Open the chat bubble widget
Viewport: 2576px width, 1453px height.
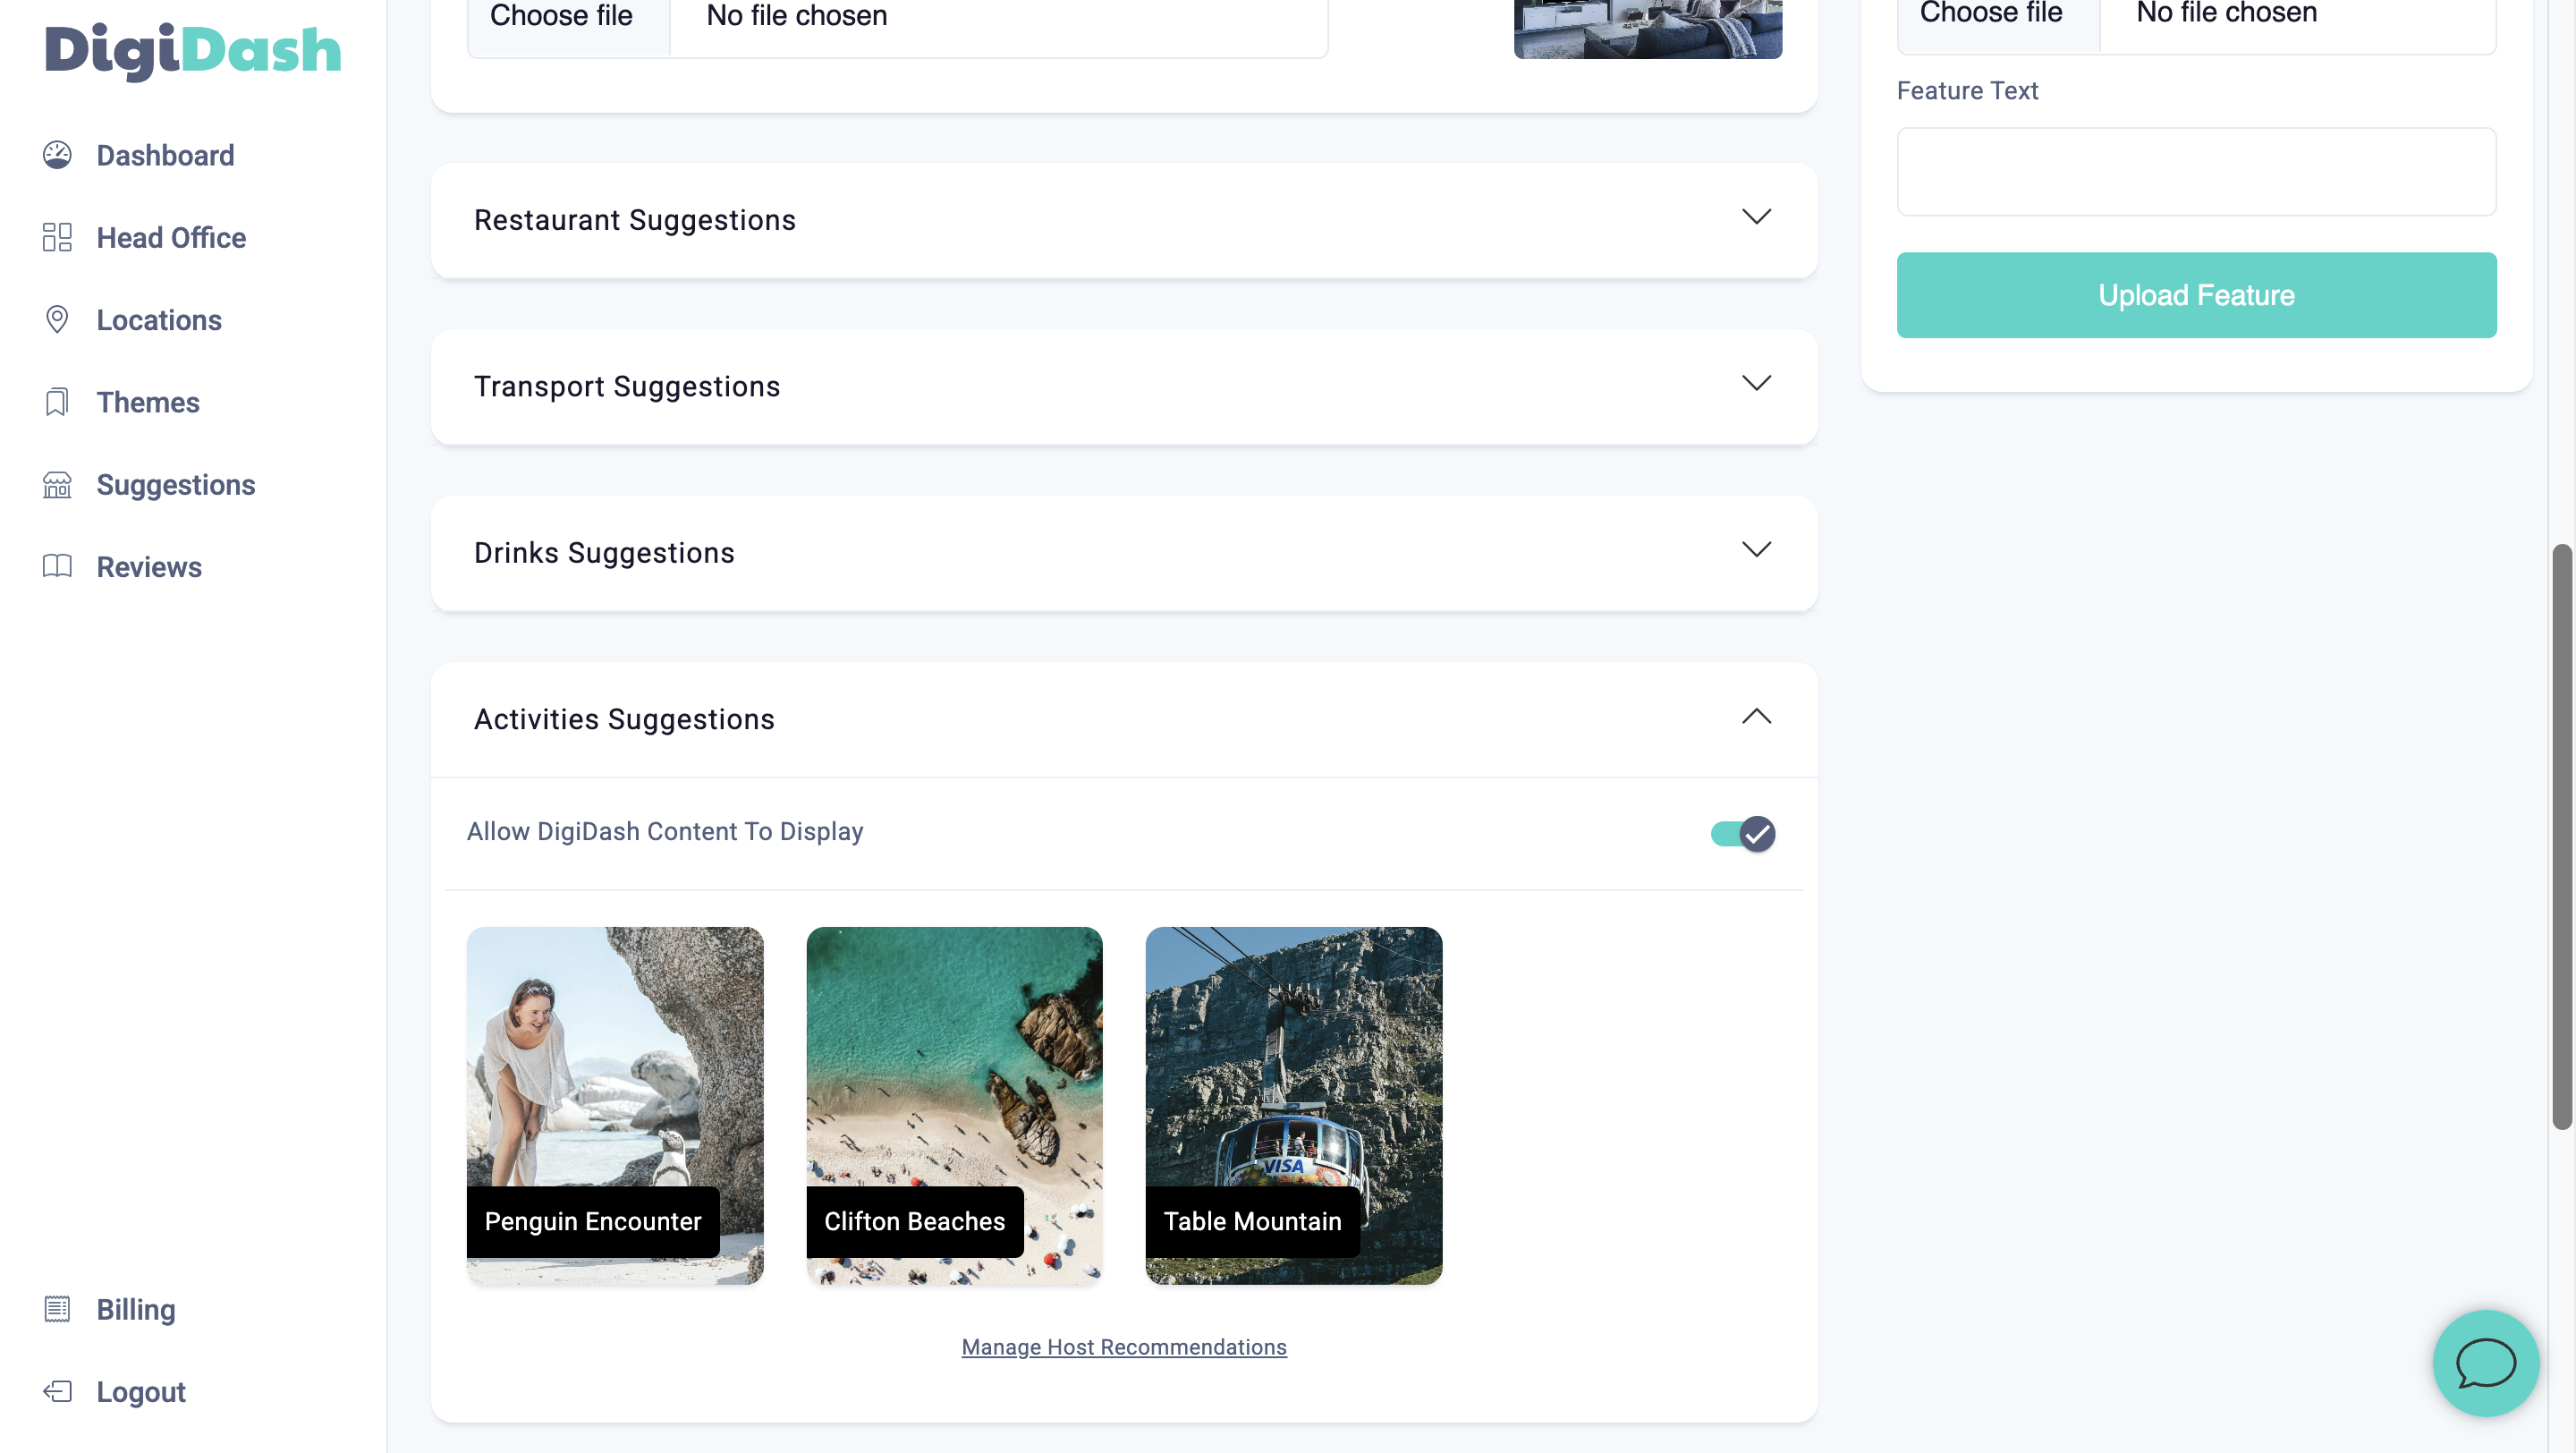(2486, 1363)
